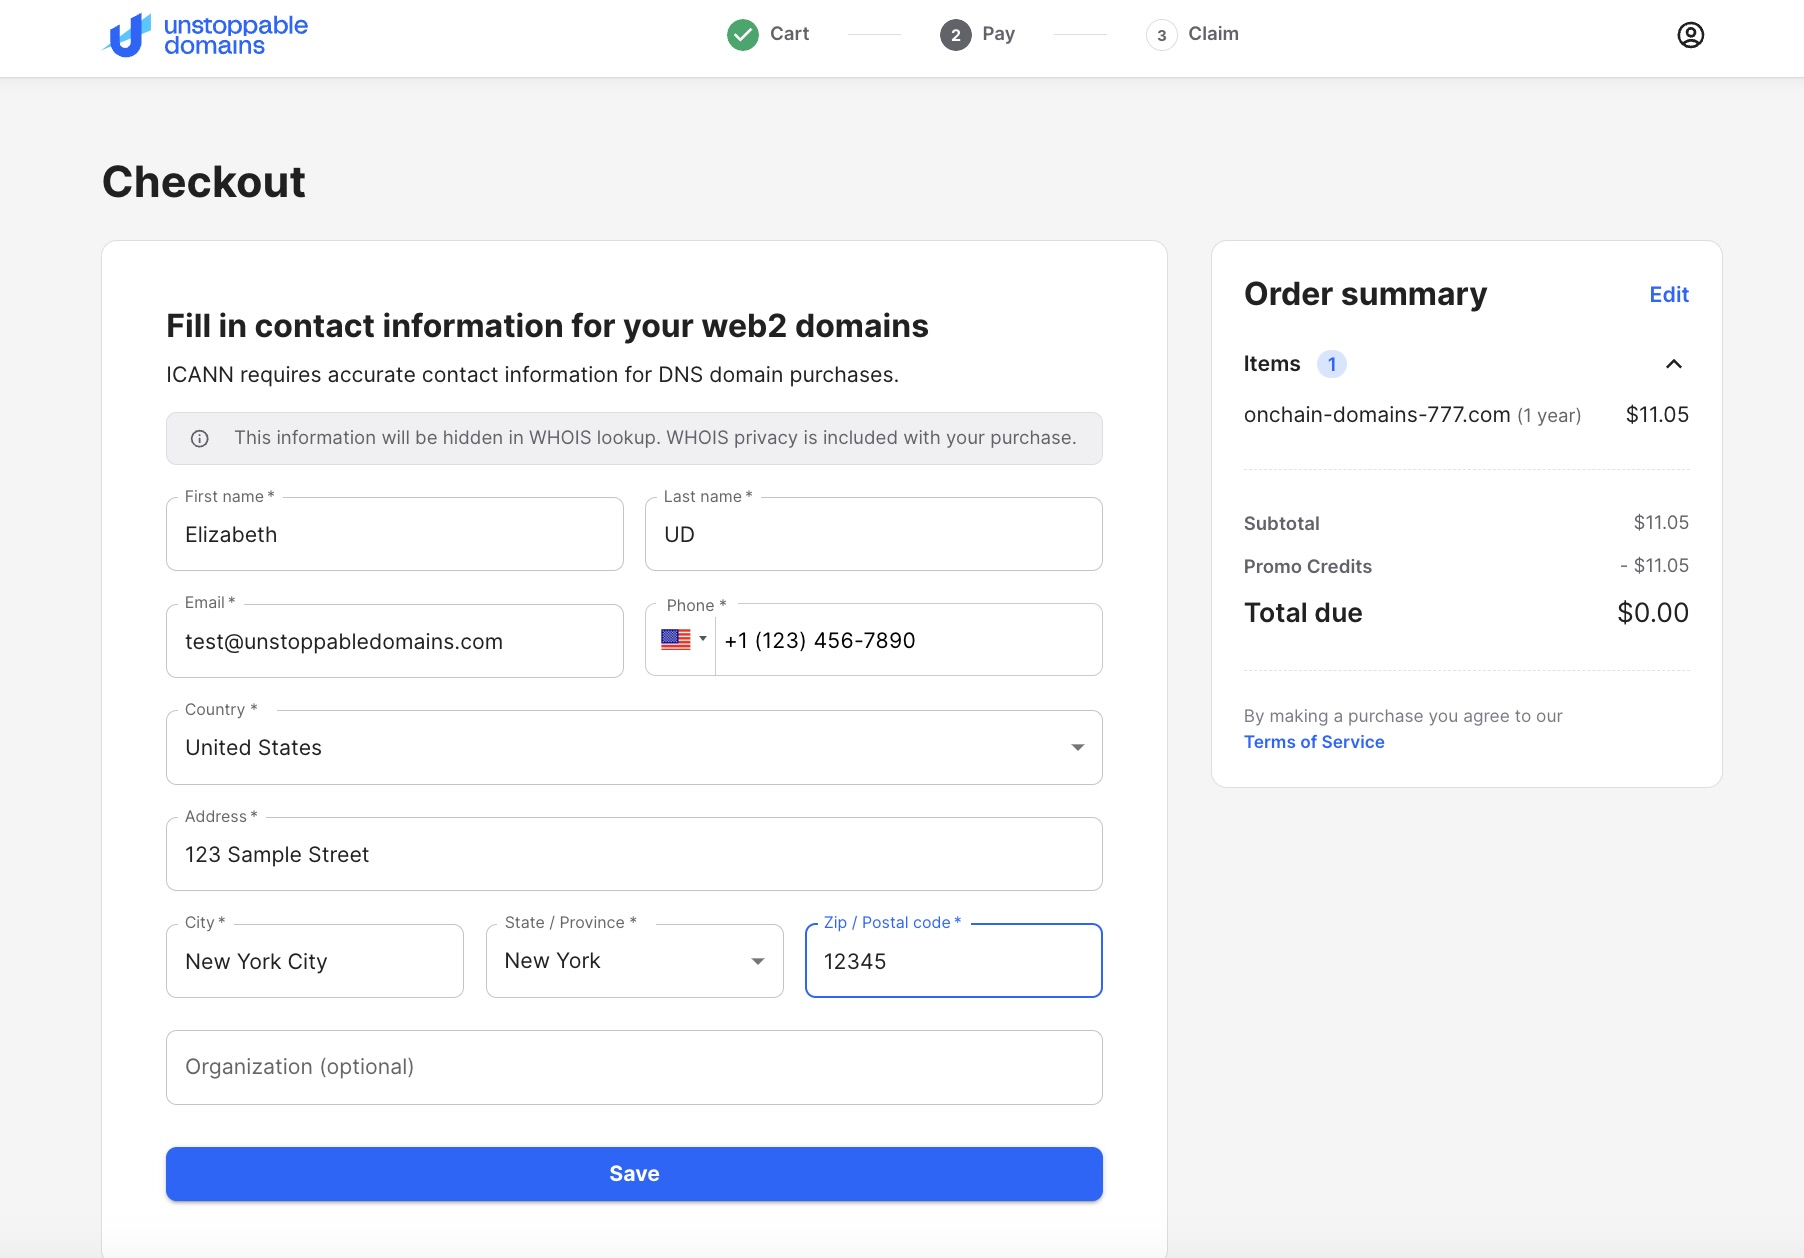Screen dimensions: 1804x1258
Task: Select the Claim step label
Action: click(x=1213, y=34)
